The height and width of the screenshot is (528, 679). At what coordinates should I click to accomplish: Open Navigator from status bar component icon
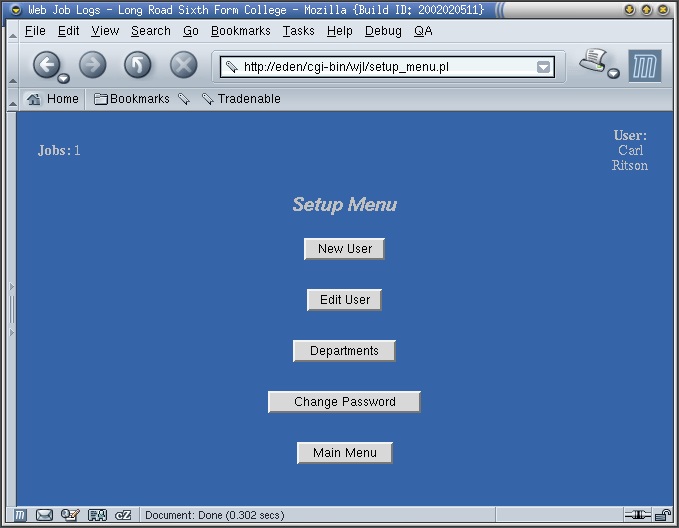[20, 515]
